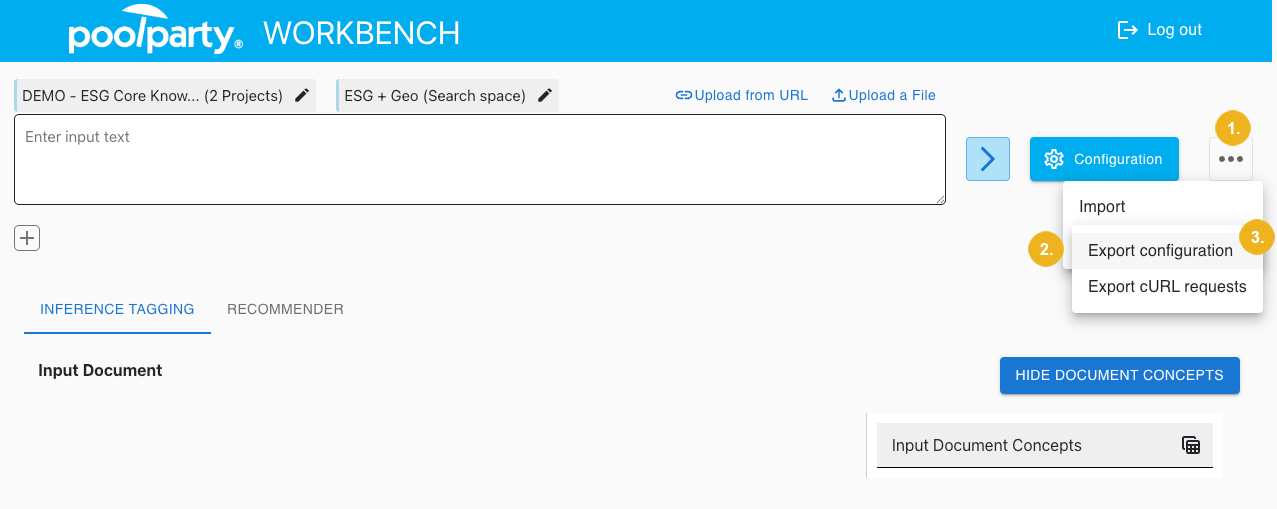
Task: Select the Inference Tagging tab
Action: pyautogui.click(x=117, y=309)
